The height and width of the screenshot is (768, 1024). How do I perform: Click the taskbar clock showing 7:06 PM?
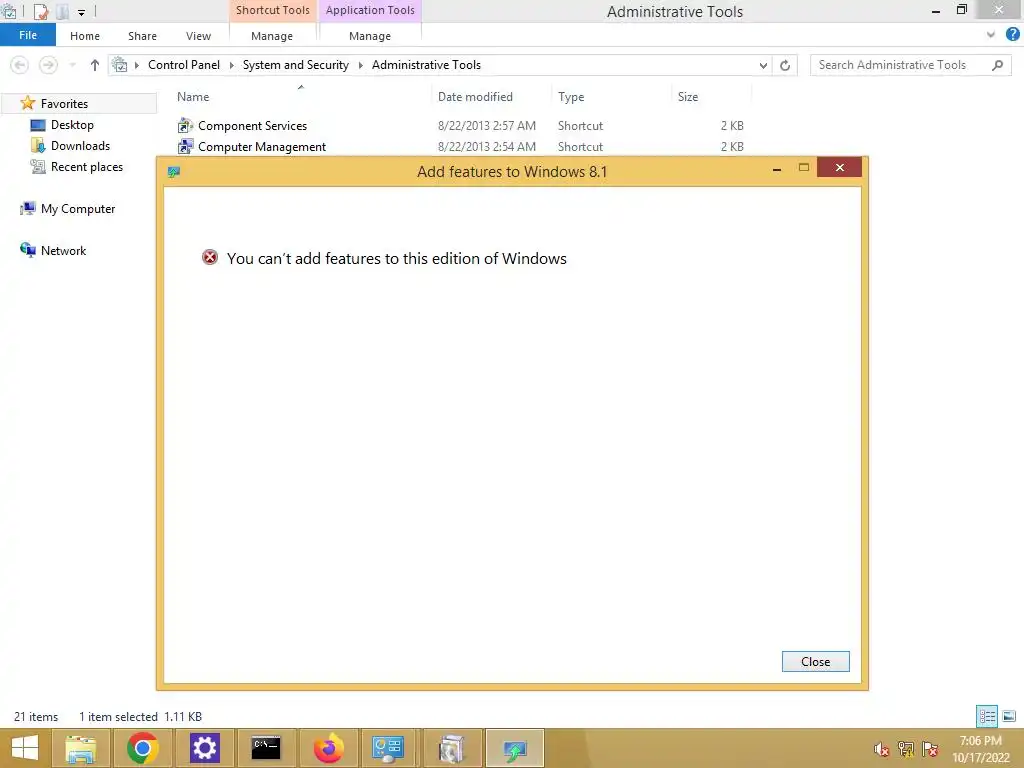click(x=980, y=749)
